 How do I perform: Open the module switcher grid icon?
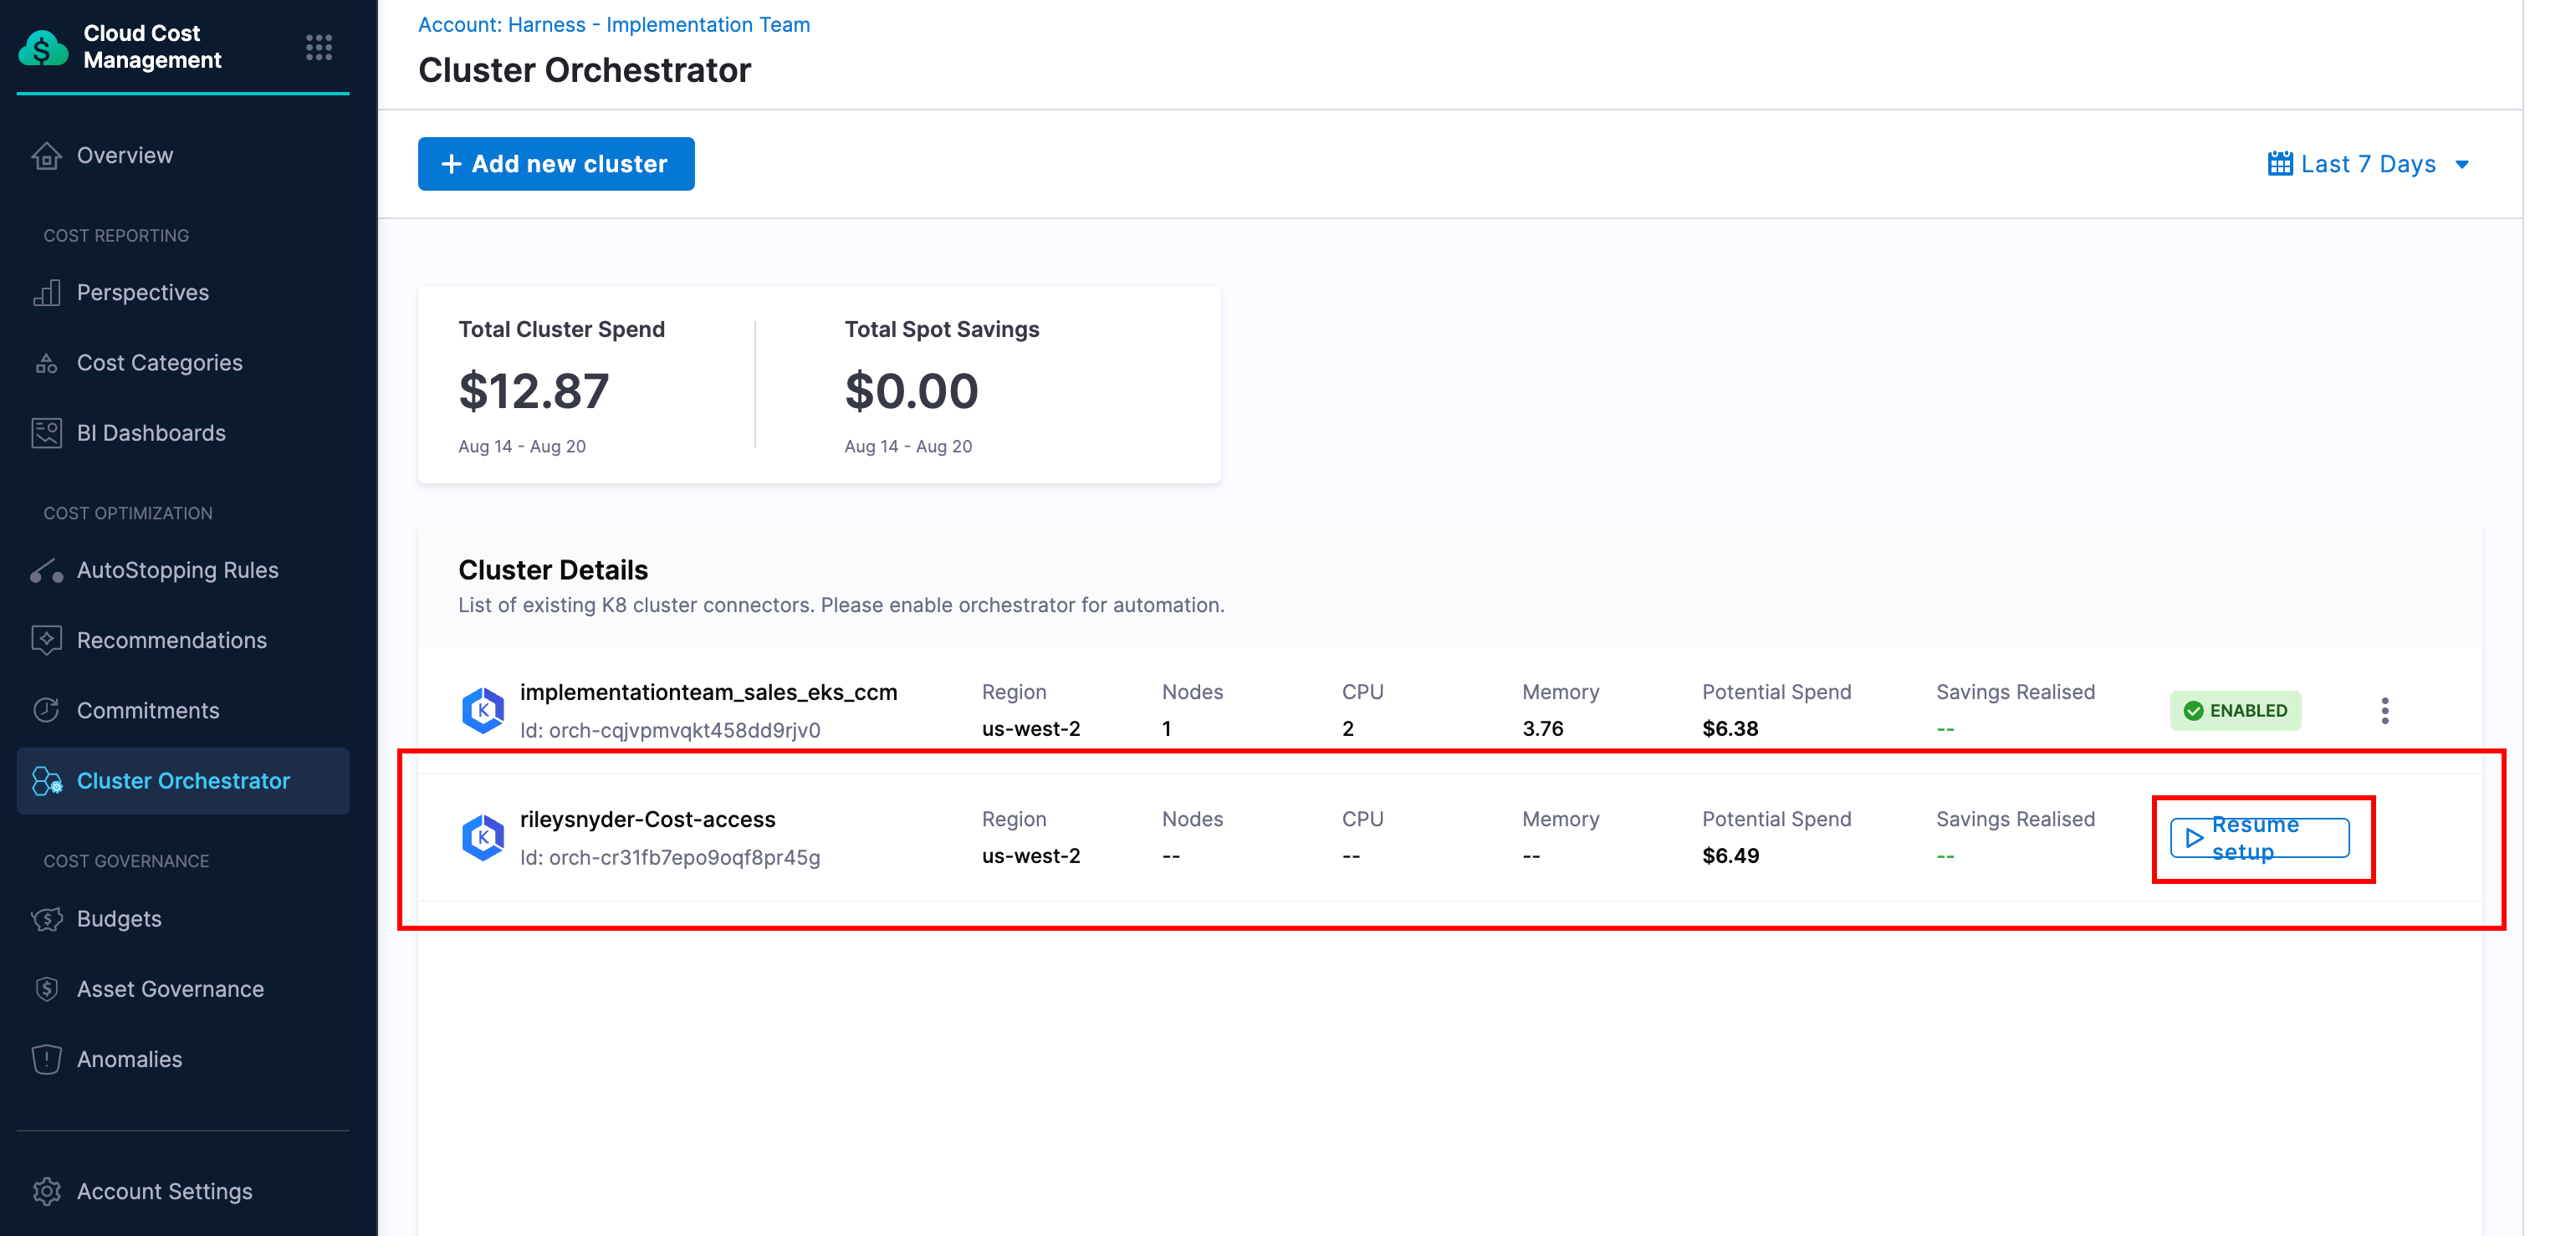pyautogui.click(x=319, y=47)
